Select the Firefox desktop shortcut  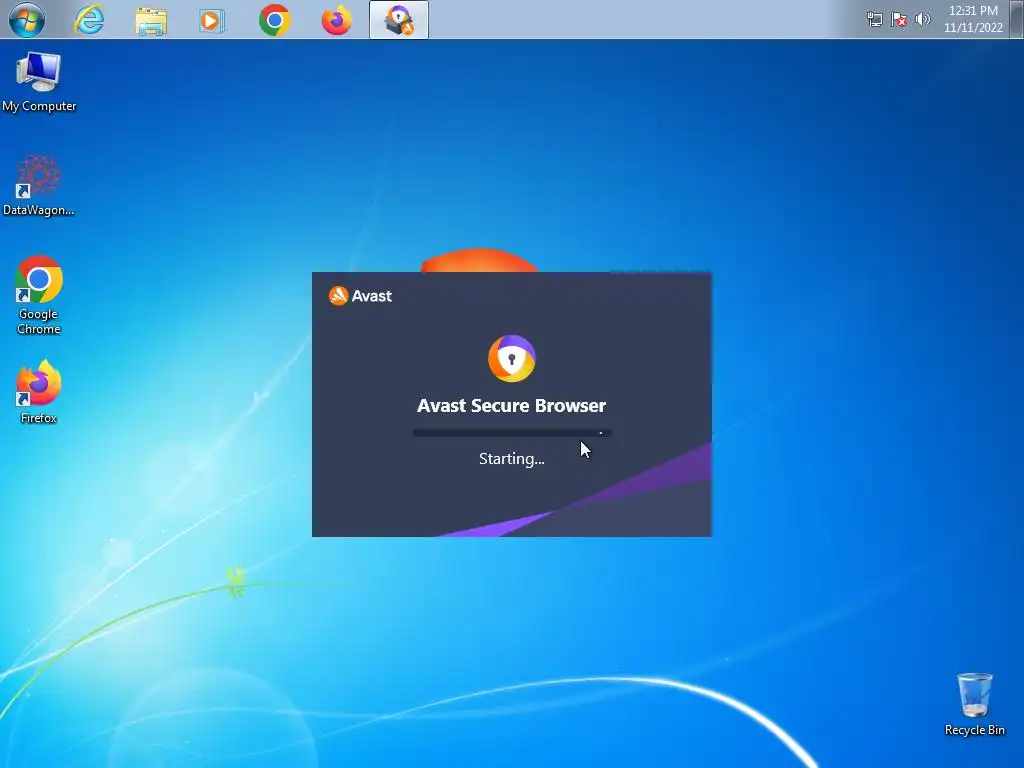39,392
